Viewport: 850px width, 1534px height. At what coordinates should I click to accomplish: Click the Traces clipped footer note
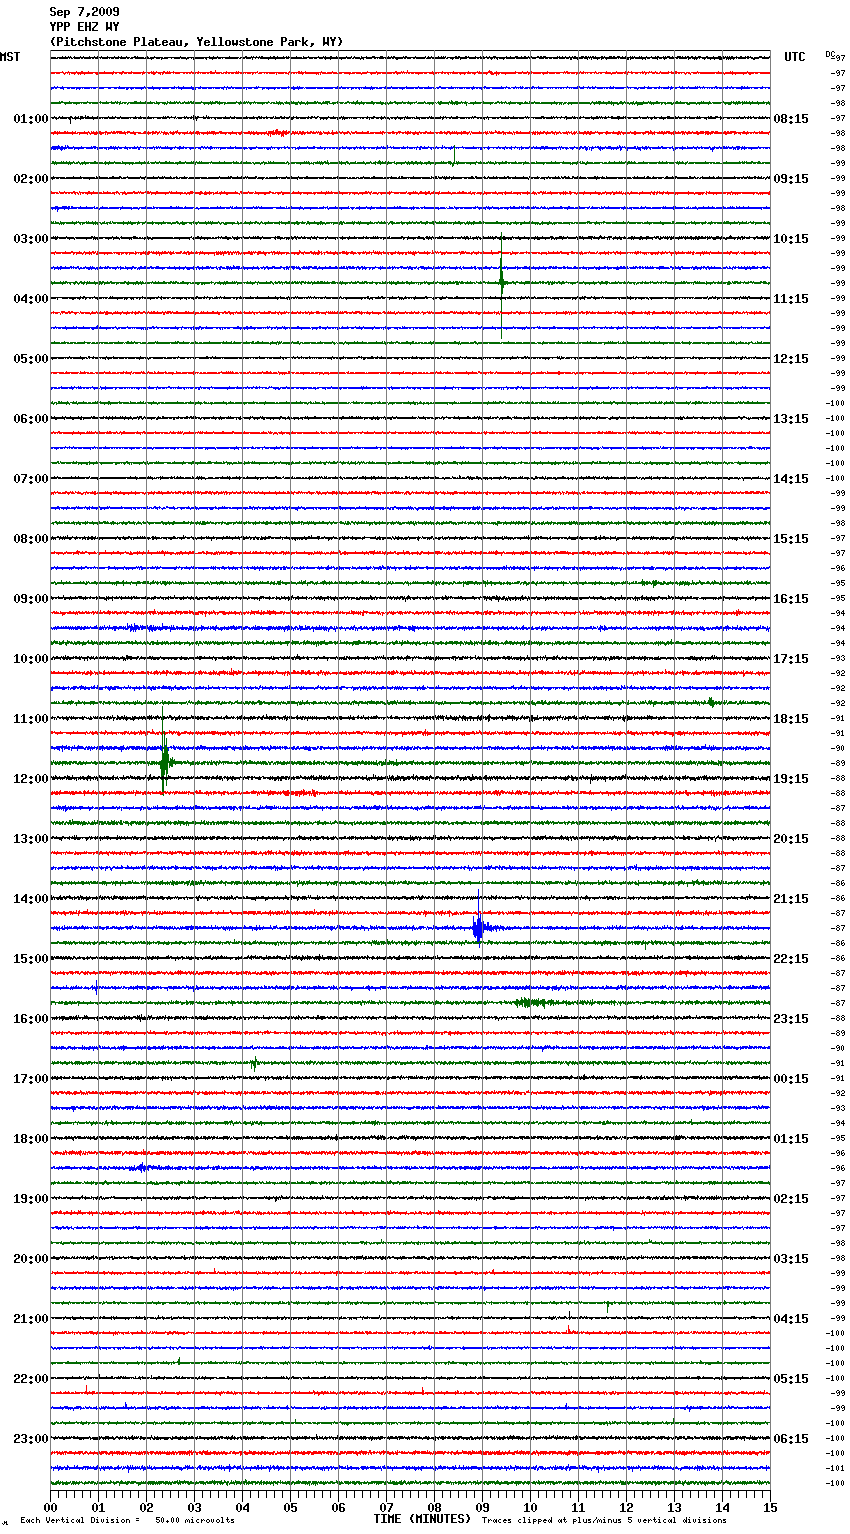604,1521
